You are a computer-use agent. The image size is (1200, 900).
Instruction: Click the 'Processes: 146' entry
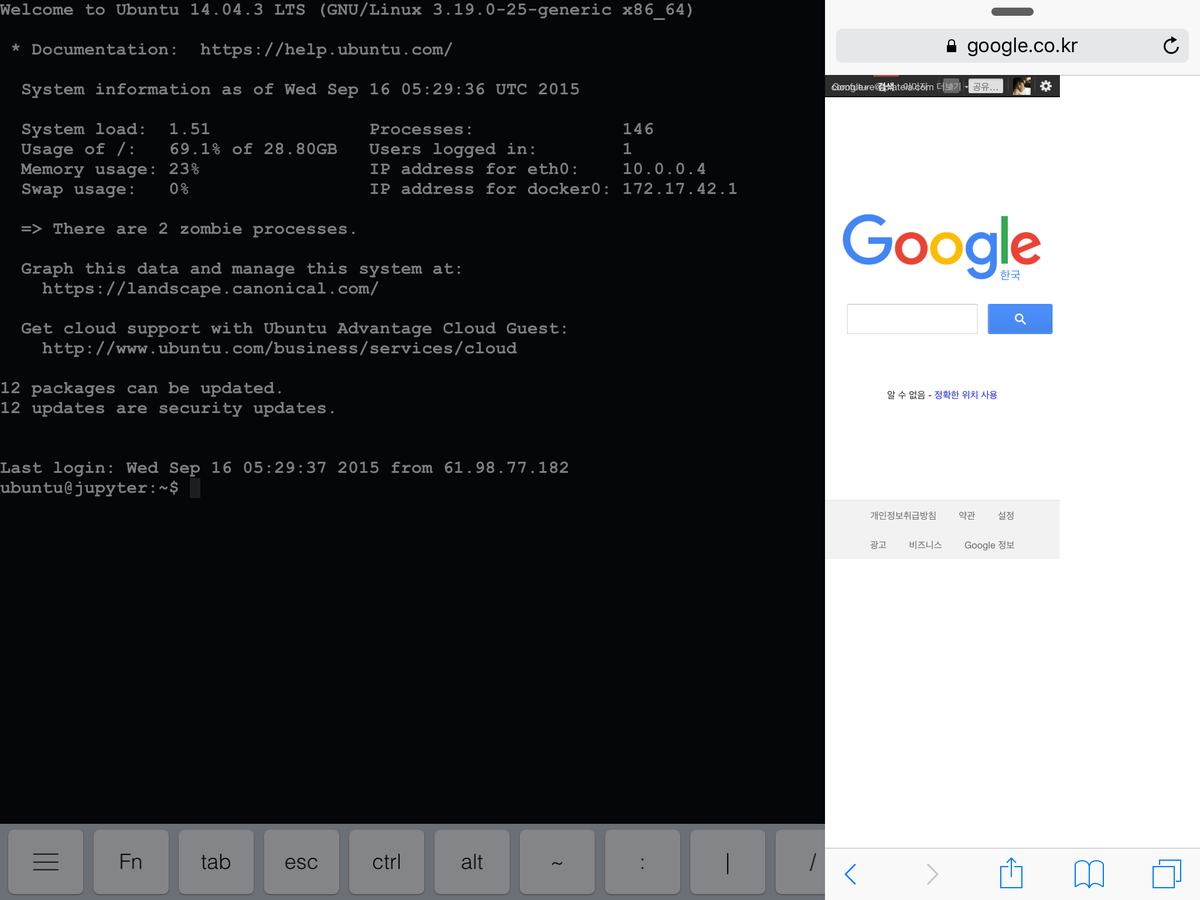511,129
